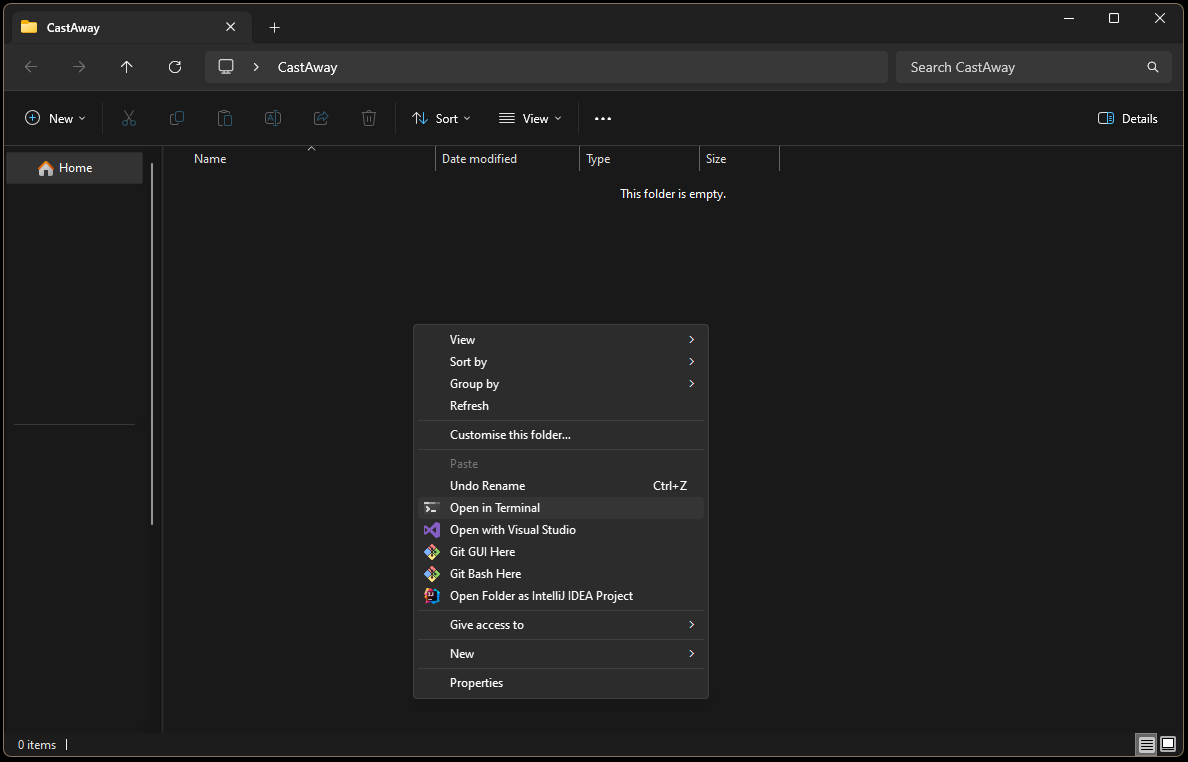Click the three-dot See more toolbar icon
1188x762 pixels.
tap(602, 118)
